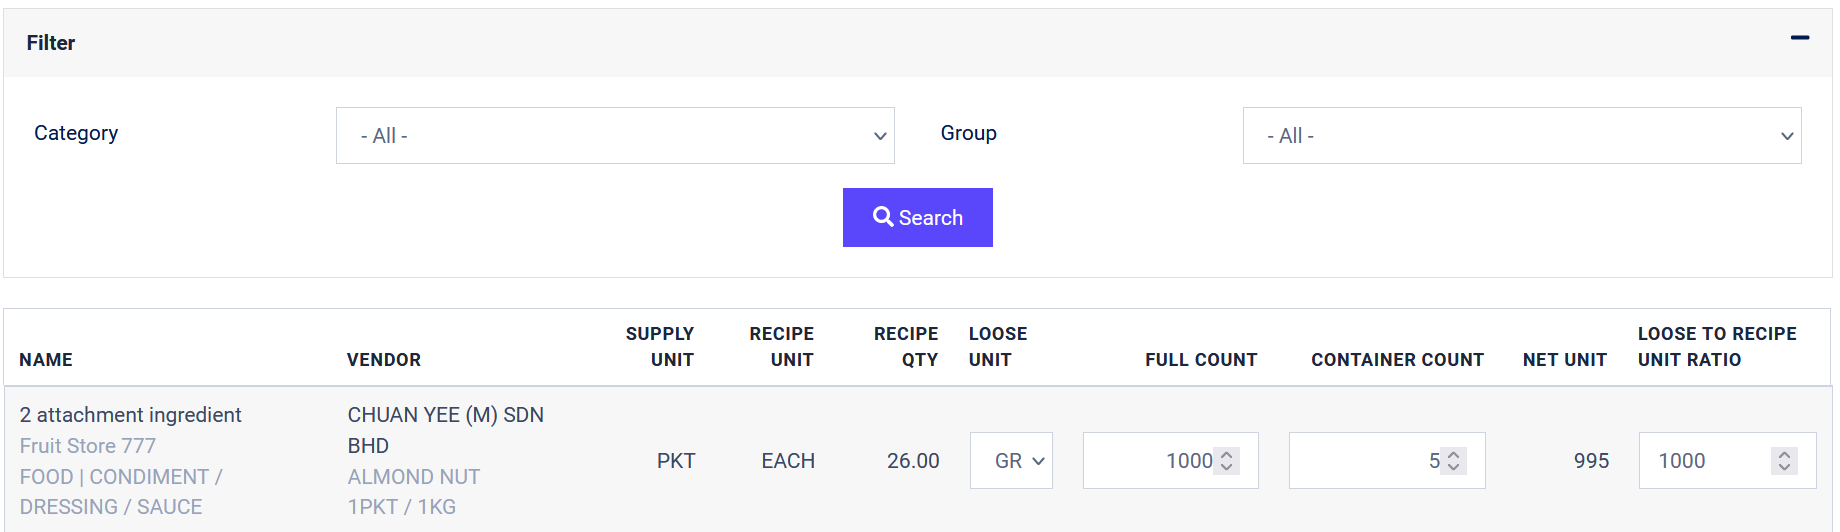Click the Filter panel title
Image resolution: width=1840 pixels, height=532 pixels.
tap(51, 43)
